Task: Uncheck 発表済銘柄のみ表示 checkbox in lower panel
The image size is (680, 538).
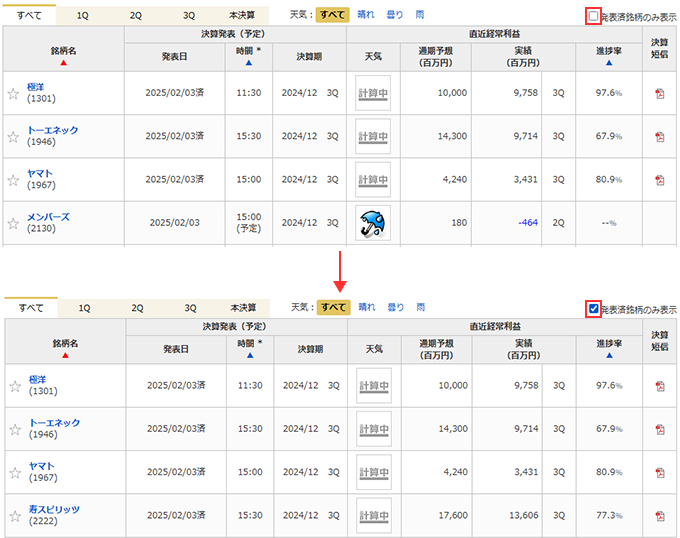Action: pos(593,309)
